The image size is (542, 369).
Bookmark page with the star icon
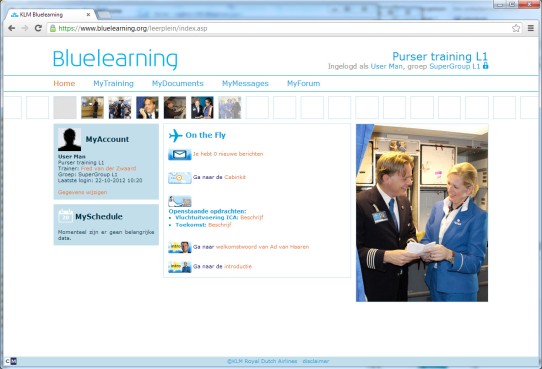516,28
